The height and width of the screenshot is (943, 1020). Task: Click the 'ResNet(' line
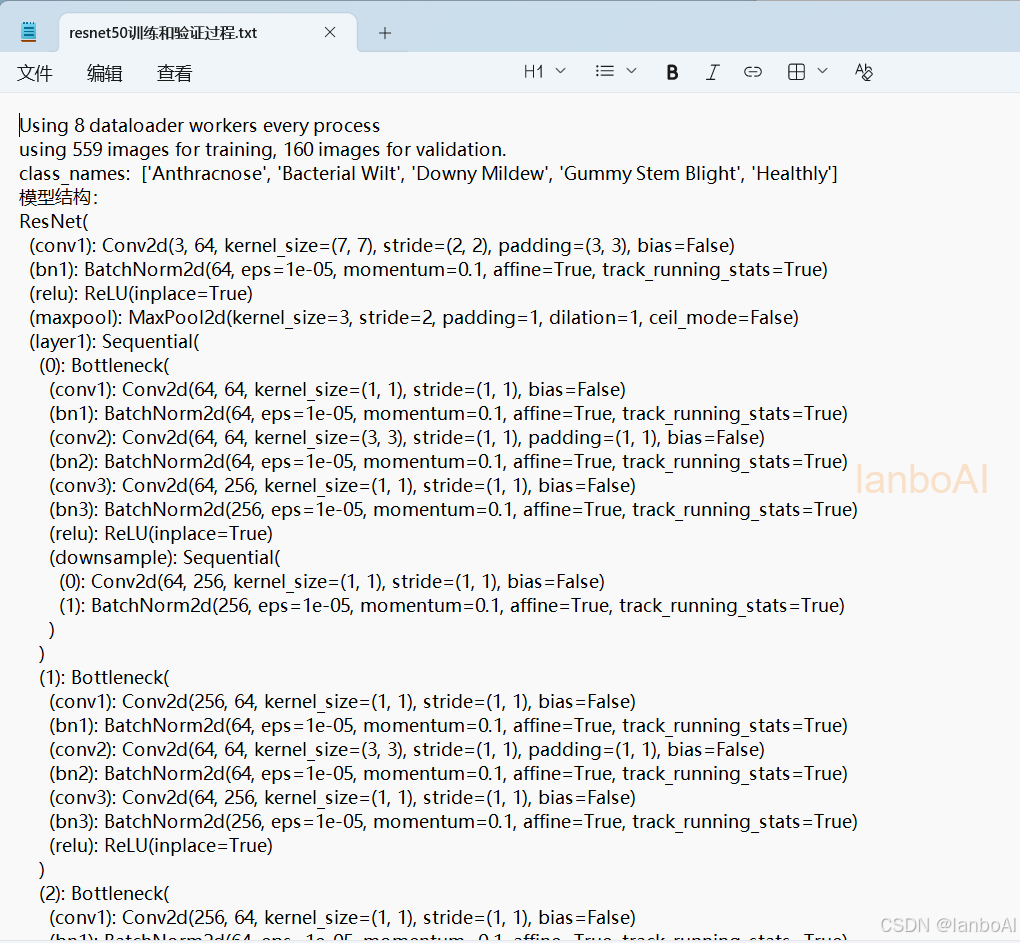[53, 222]
